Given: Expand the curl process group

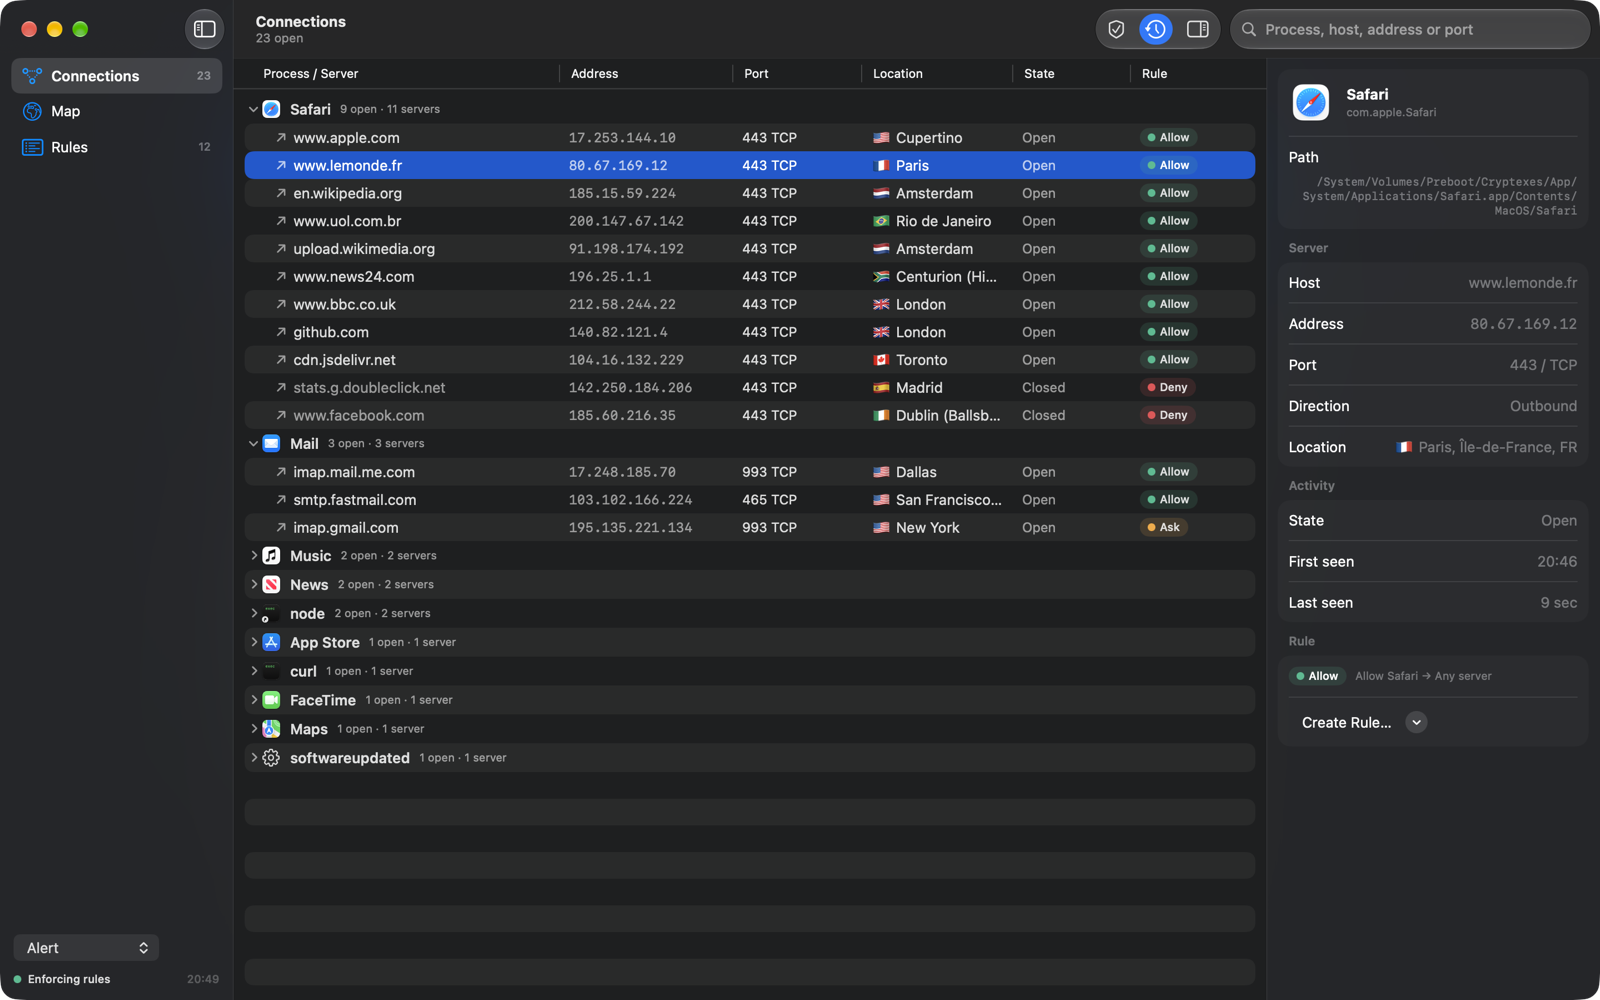Looking at the screenshot, I should [253, 671].
